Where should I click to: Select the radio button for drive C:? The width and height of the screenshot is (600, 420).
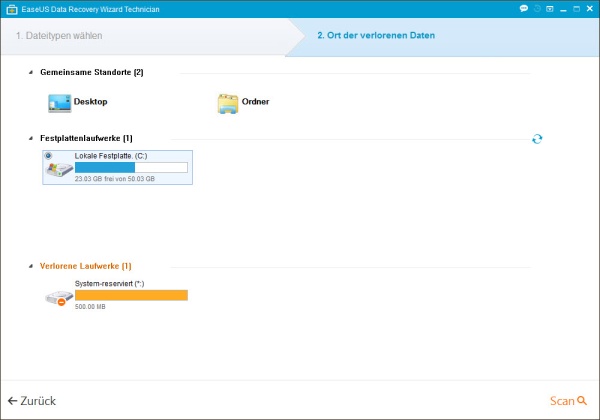[48, 156]
